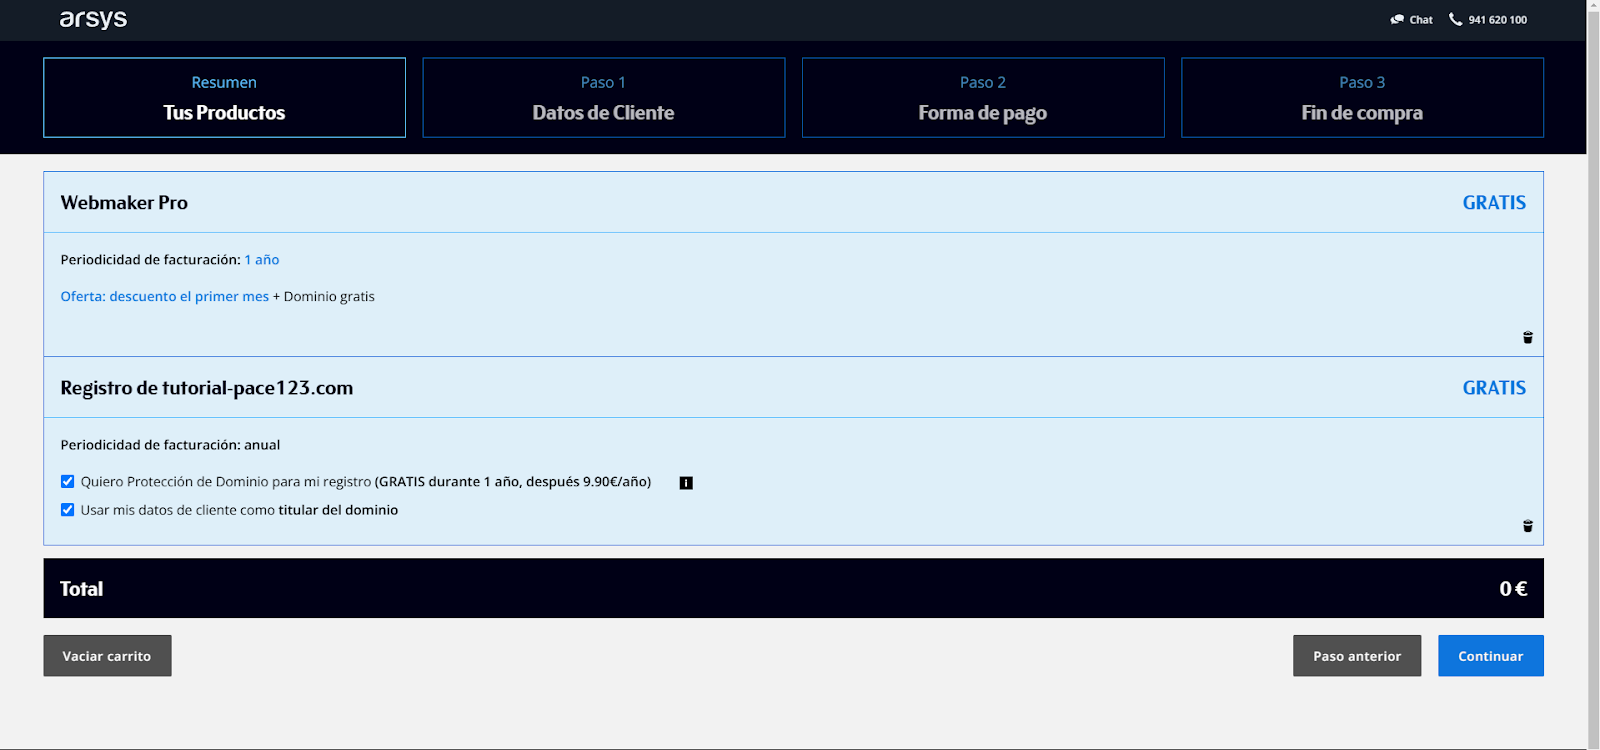Toggle Usar mis datos de cliente checkbox
This screenshot has width=1600, height=750.
click(67, 510)
